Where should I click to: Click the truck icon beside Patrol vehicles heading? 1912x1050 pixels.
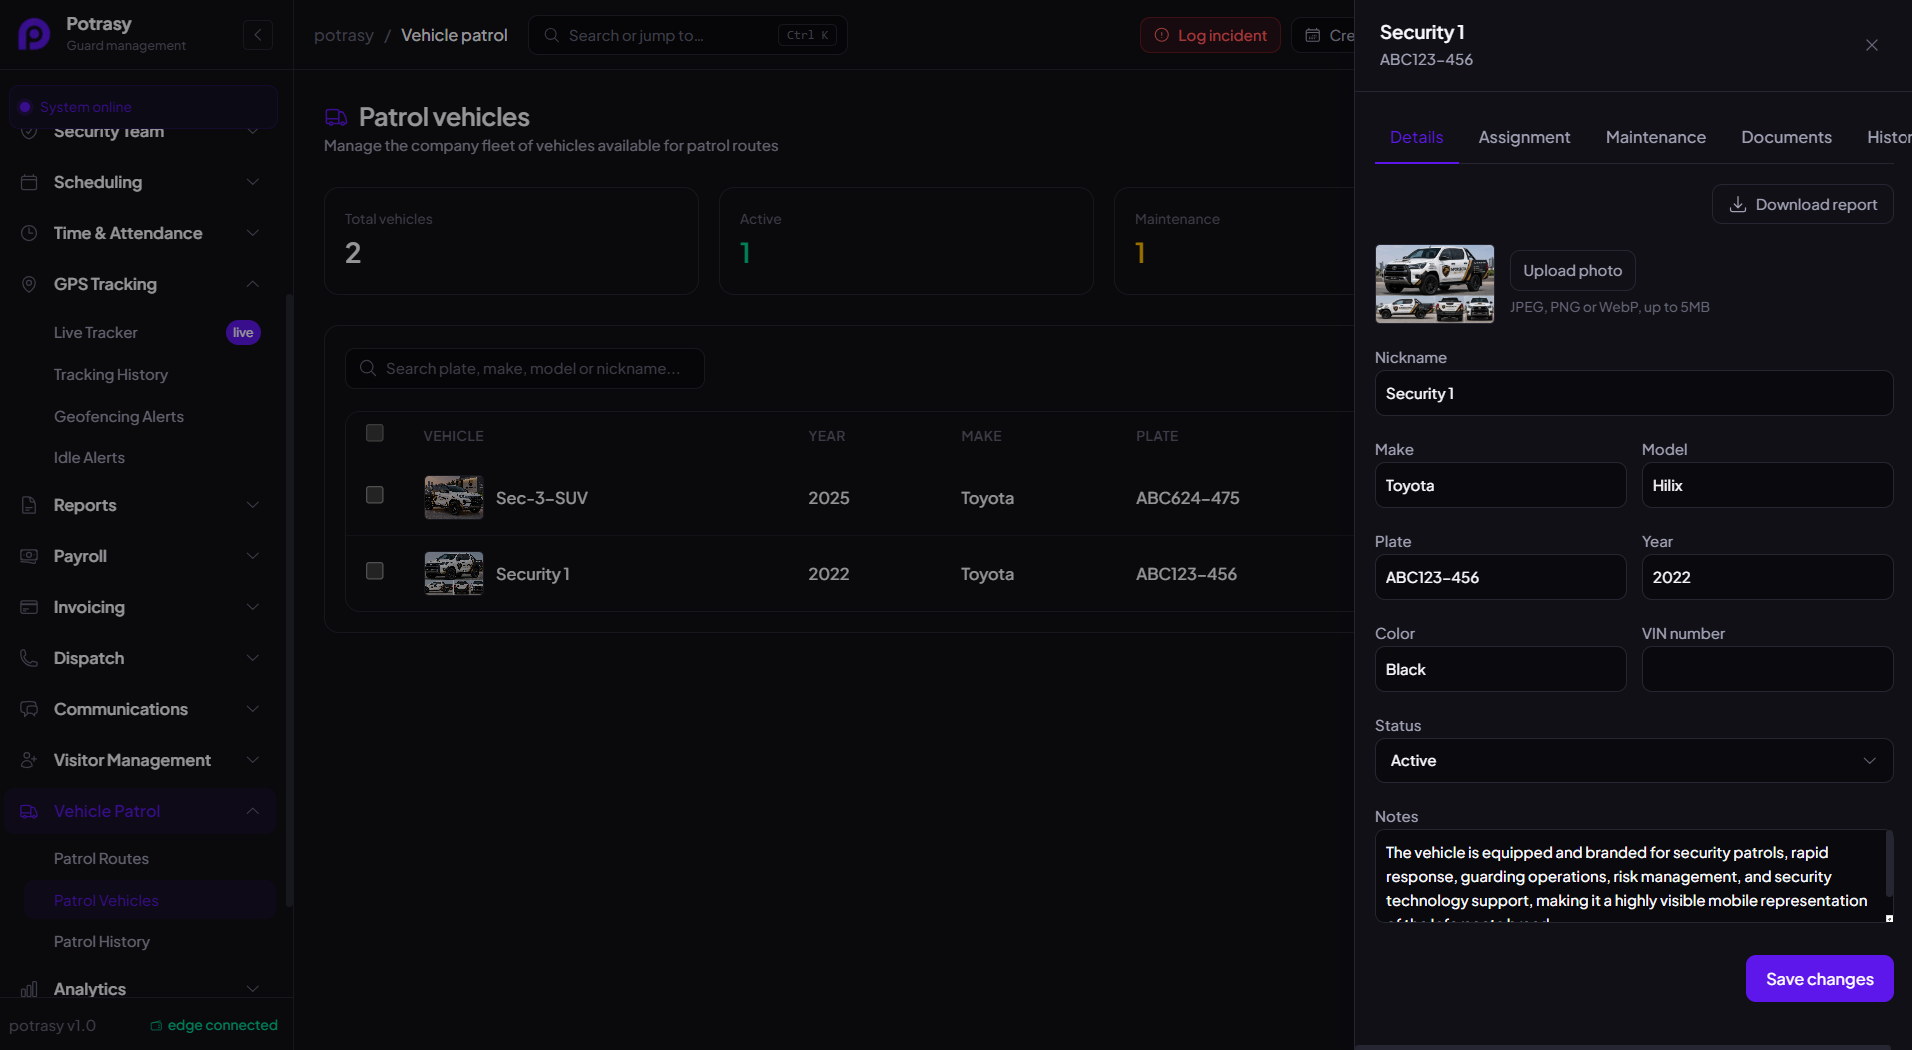click(336, 118)
